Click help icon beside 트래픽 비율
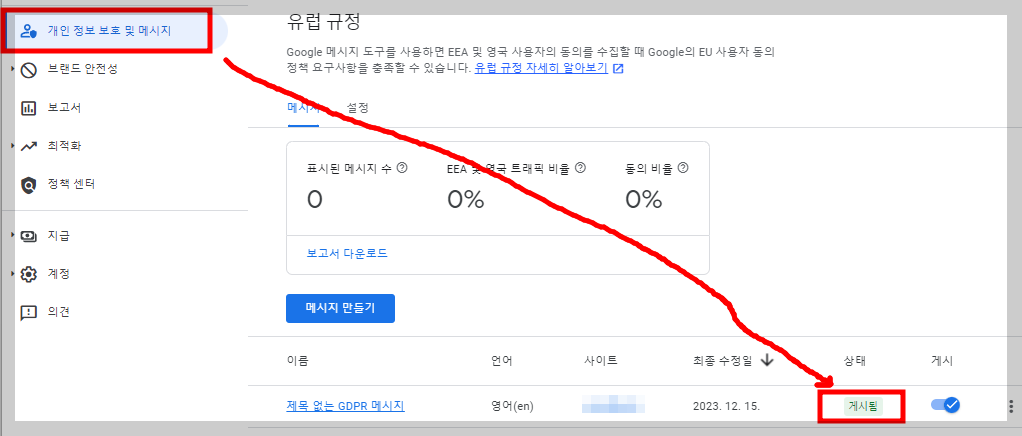1022x436 pixels. coord(580,168)
